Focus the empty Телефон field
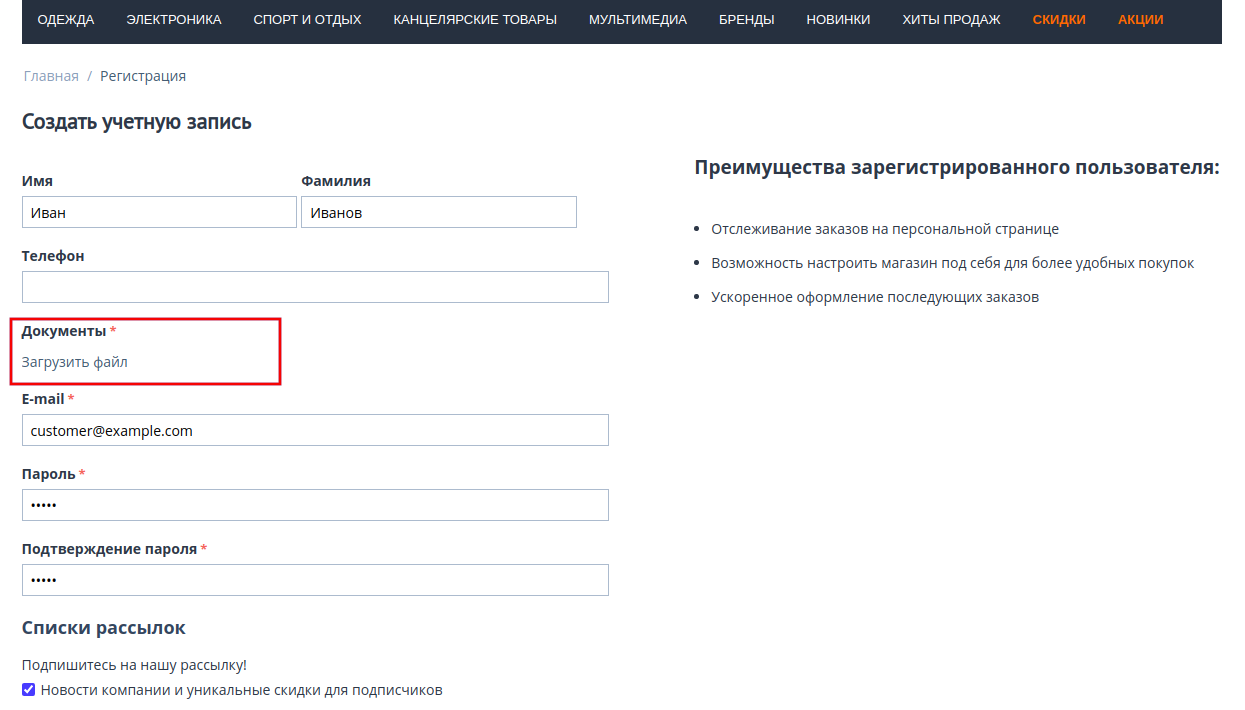Image resolution: width=1245 pixels, height=710 pixels. click(315, 287)
